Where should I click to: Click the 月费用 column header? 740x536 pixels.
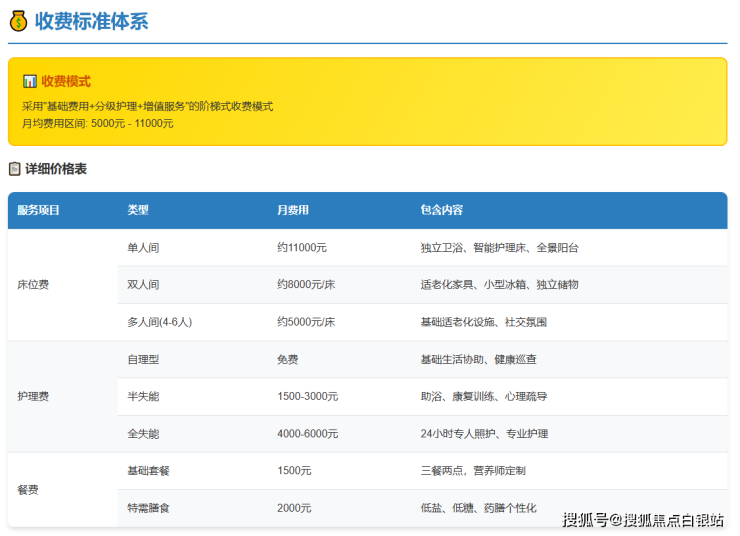tap(293, 210)
